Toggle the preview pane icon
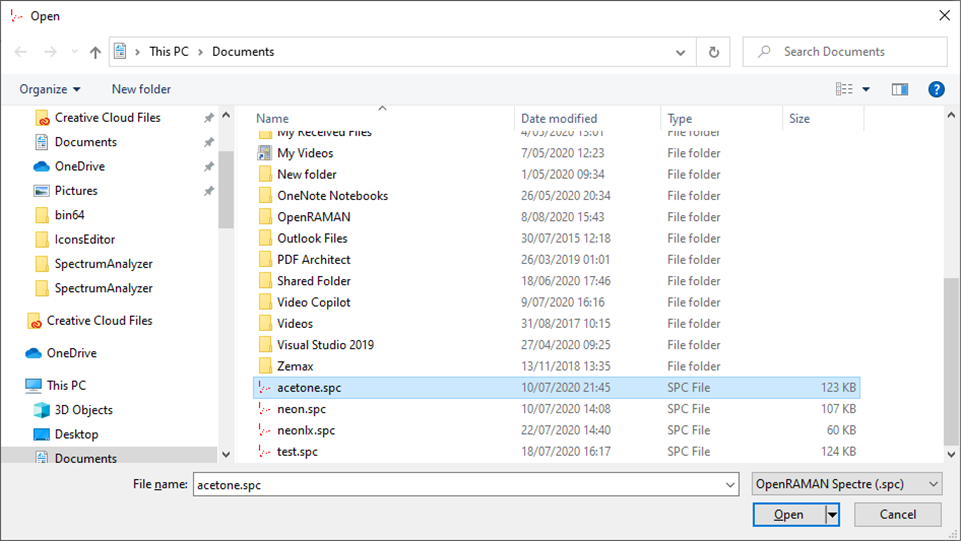The image size is (961, 541). pos(900,89)
